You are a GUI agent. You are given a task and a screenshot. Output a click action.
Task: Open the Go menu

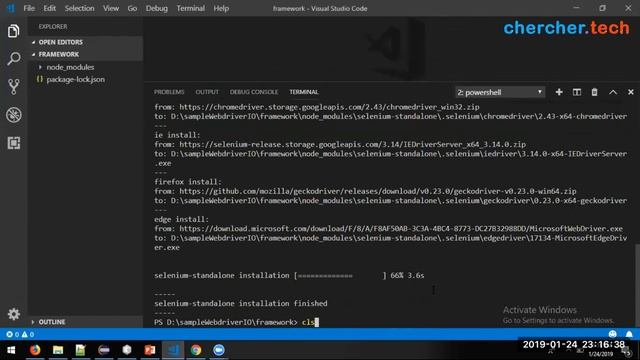[132, 8]
